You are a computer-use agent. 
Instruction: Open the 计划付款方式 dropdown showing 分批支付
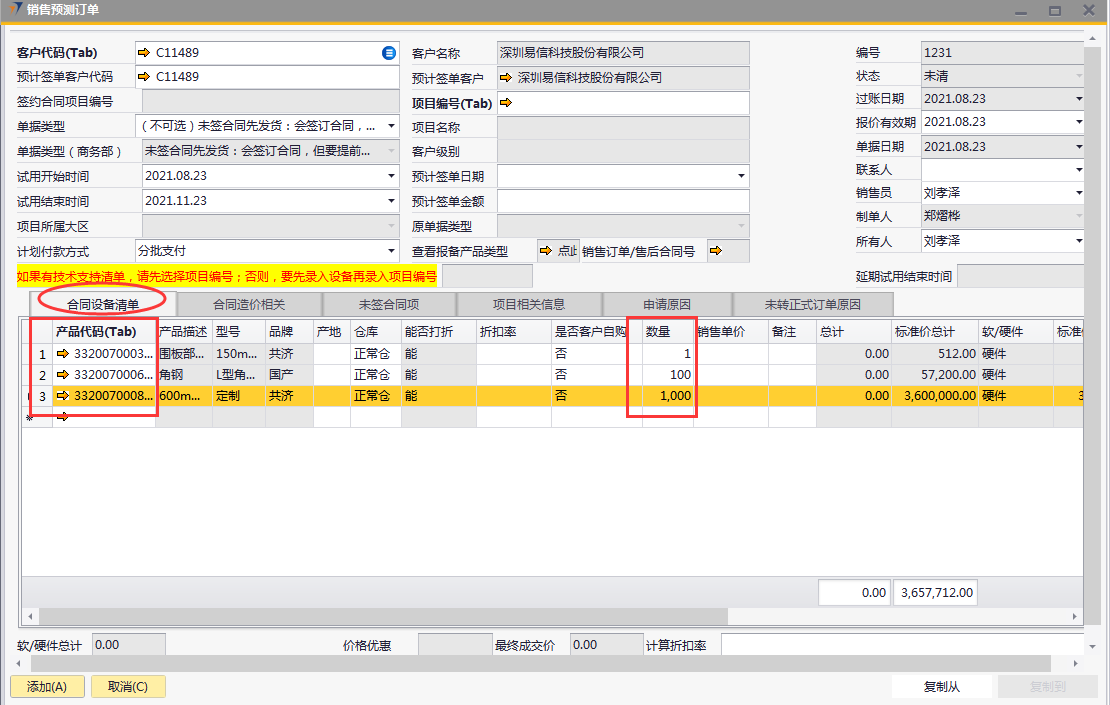(x=390, y=251)
